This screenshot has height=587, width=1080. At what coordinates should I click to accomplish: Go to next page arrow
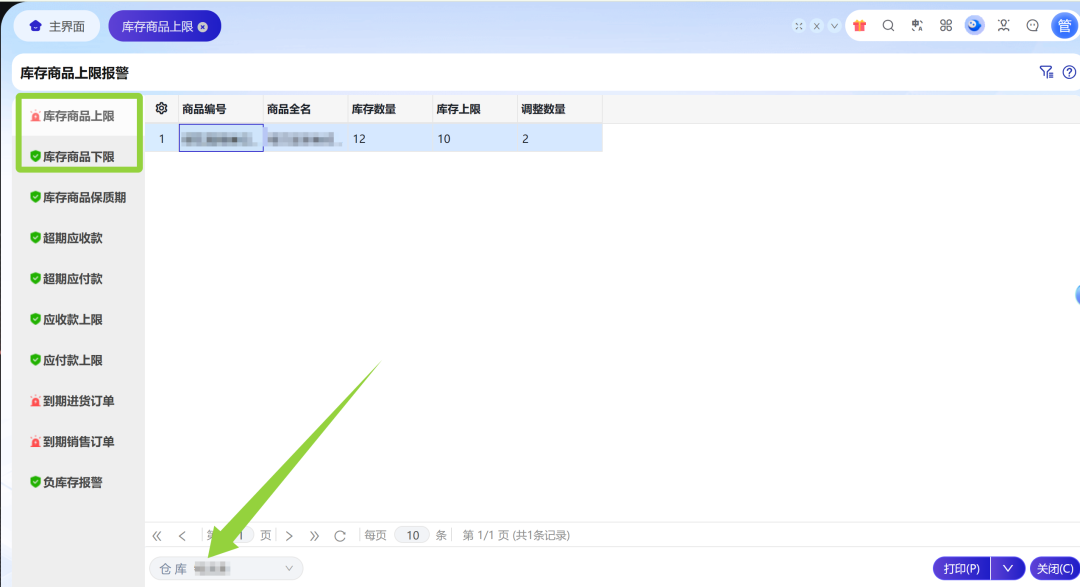tap(289, 536)
